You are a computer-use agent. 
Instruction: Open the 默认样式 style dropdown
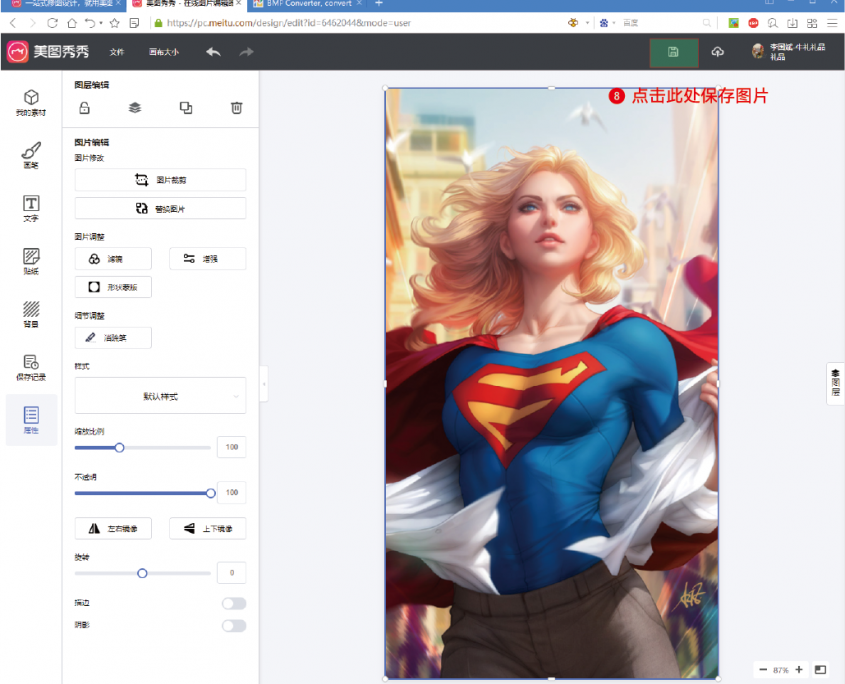point(160,396)
